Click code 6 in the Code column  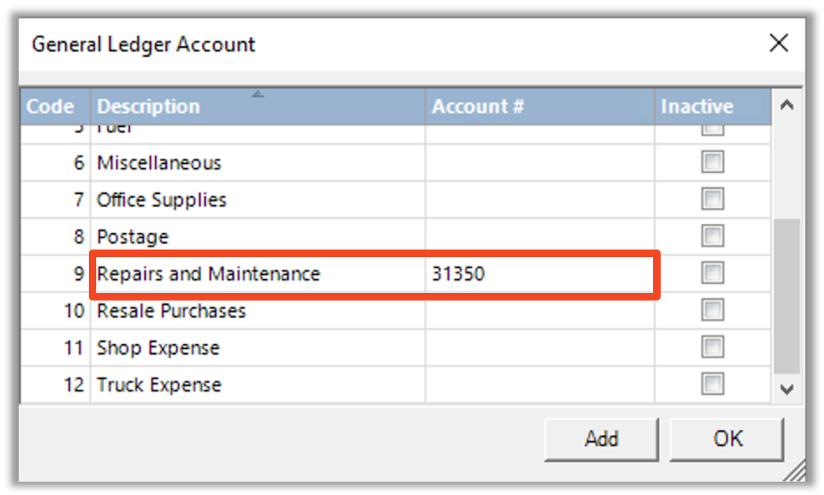point(78,163)
